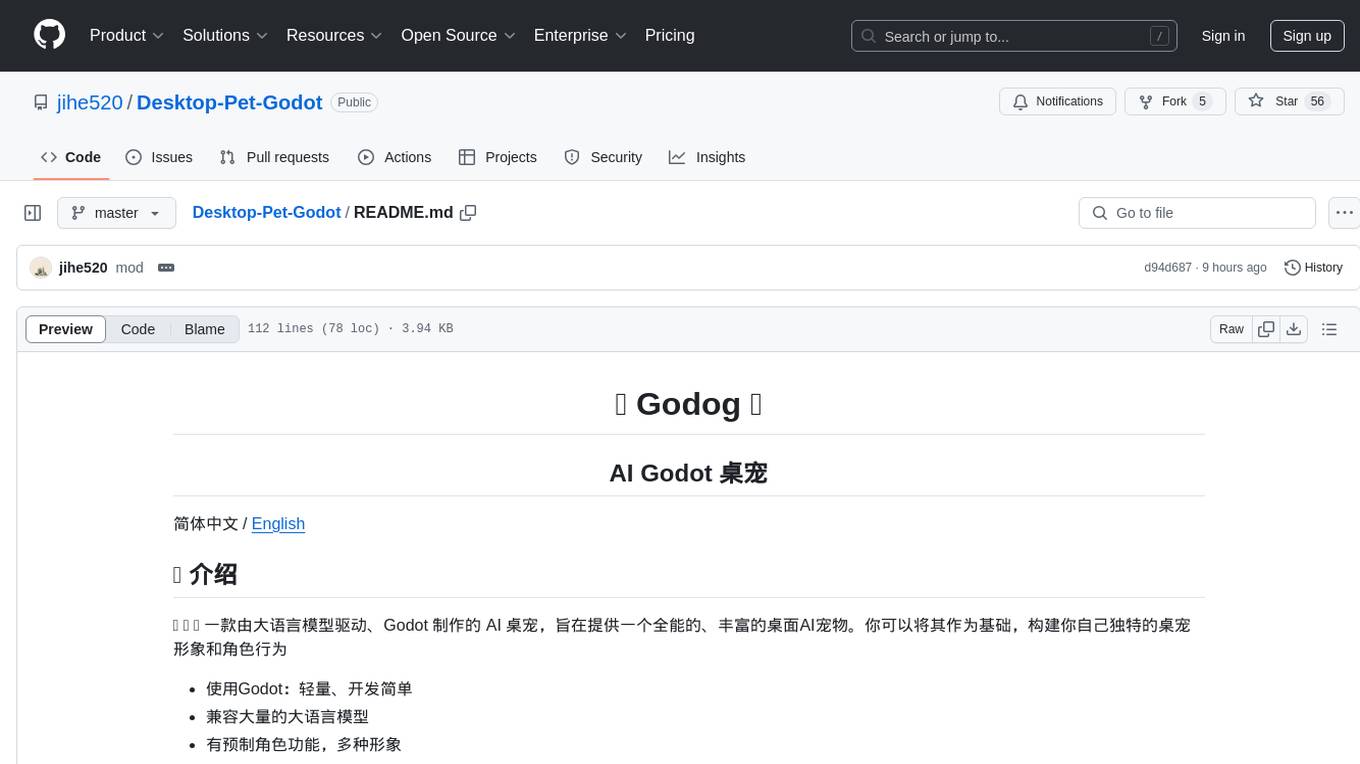The image size is (1360, 764).
Task: Switch to the Issues tab
Action: (159, 157)
